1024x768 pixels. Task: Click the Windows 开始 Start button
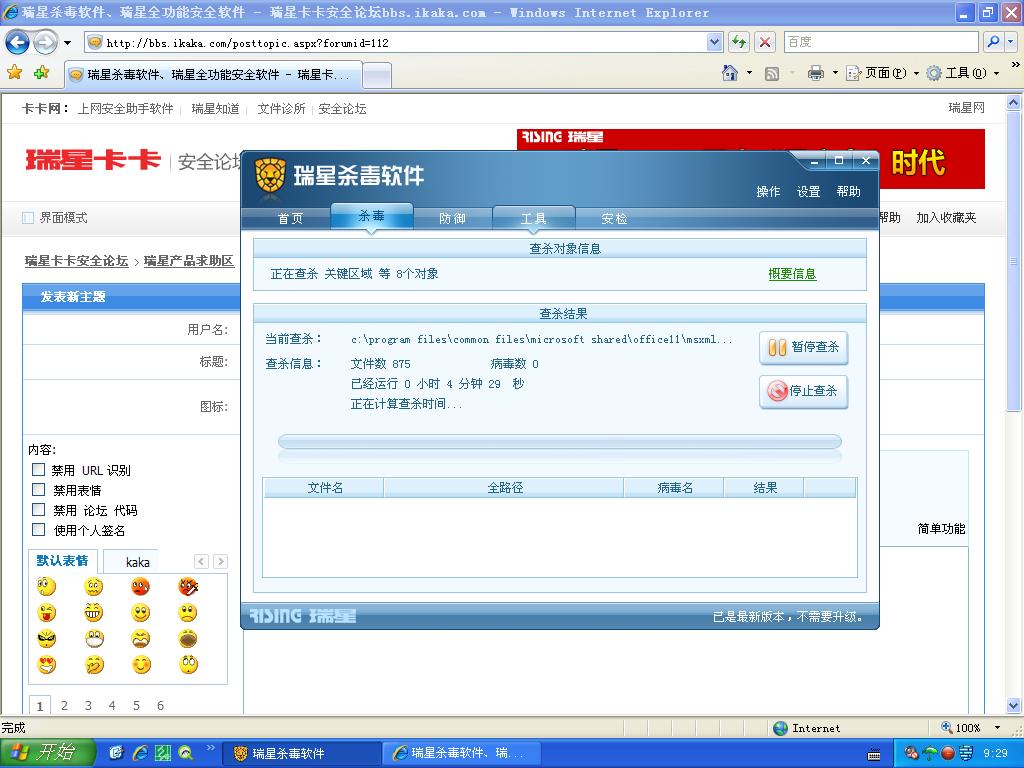(48, 753)
